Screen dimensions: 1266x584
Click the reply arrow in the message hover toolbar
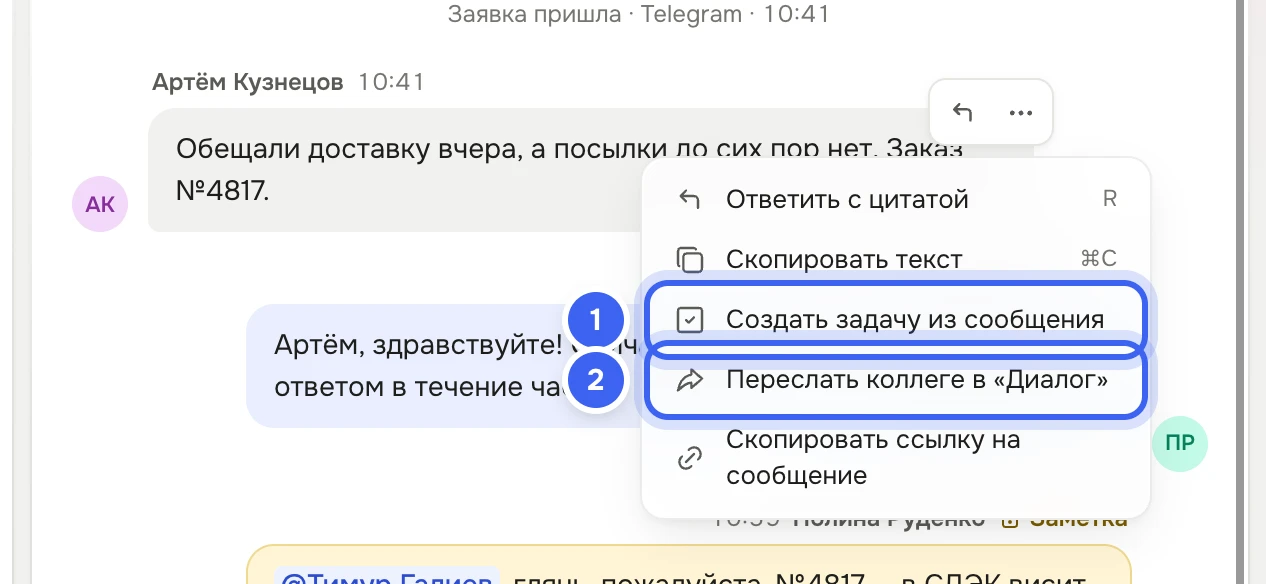coord(961,112)
